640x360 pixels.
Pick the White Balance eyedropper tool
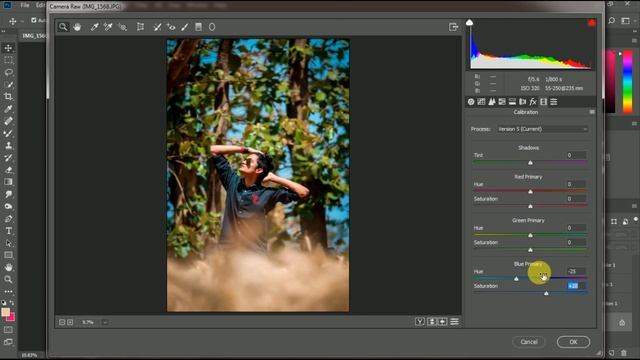click(x=94, y=27)
